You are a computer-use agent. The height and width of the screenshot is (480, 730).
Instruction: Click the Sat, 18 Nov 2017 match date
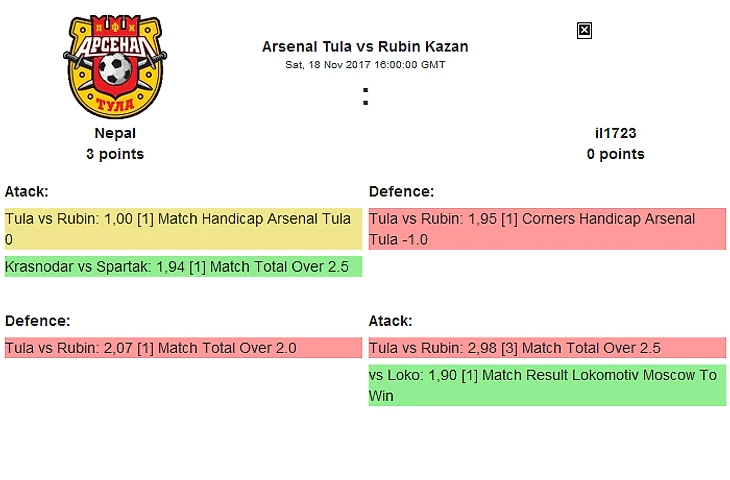327,65
